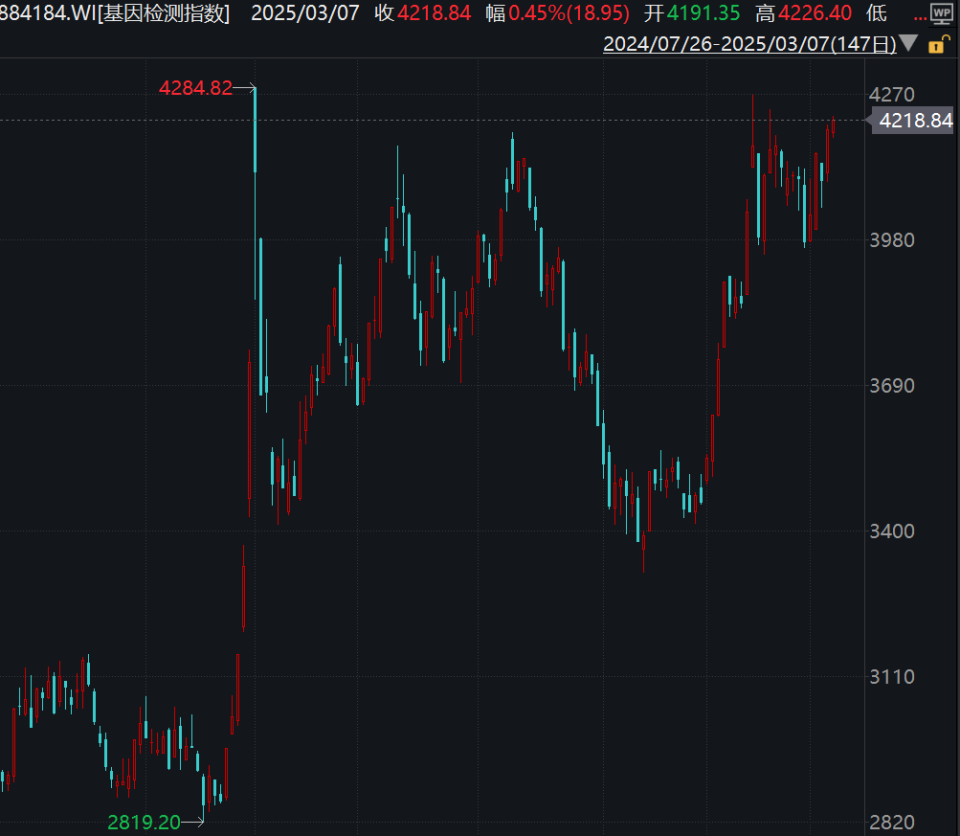Open the date range dropdown triangle

coord(908,43)
